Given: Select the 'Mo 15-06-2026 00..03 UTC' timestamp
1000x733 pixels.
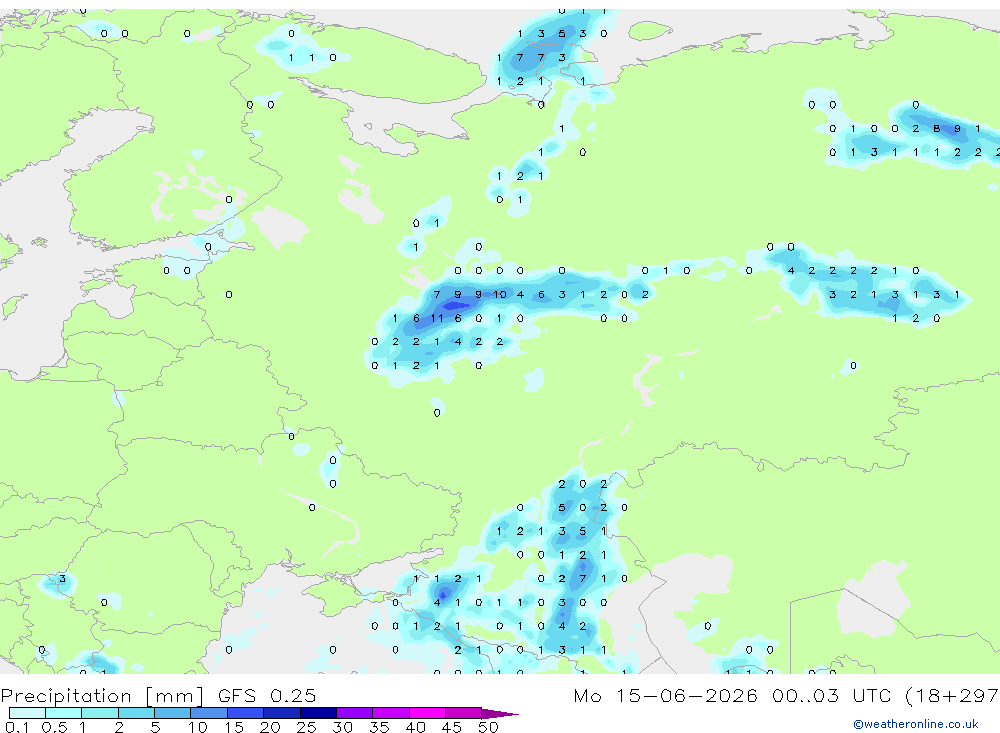Looking at the screenshot, I should [x=735, y=695].
